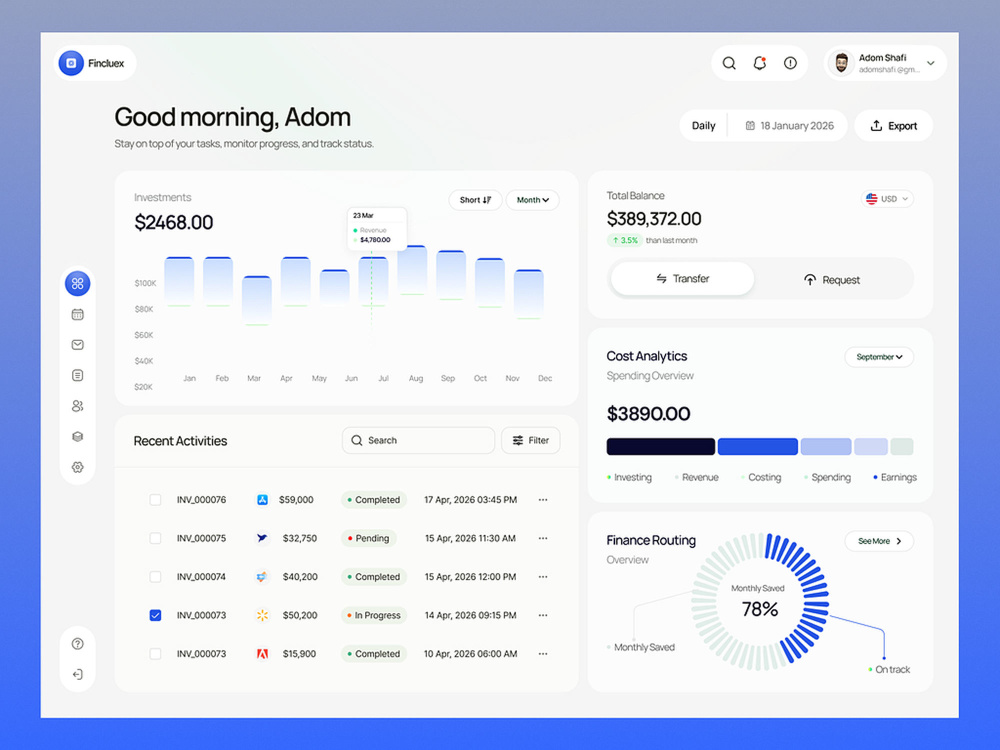Click the bright blue bar segment
Screen dimensions: 1000x750
(x=757, y=446)
